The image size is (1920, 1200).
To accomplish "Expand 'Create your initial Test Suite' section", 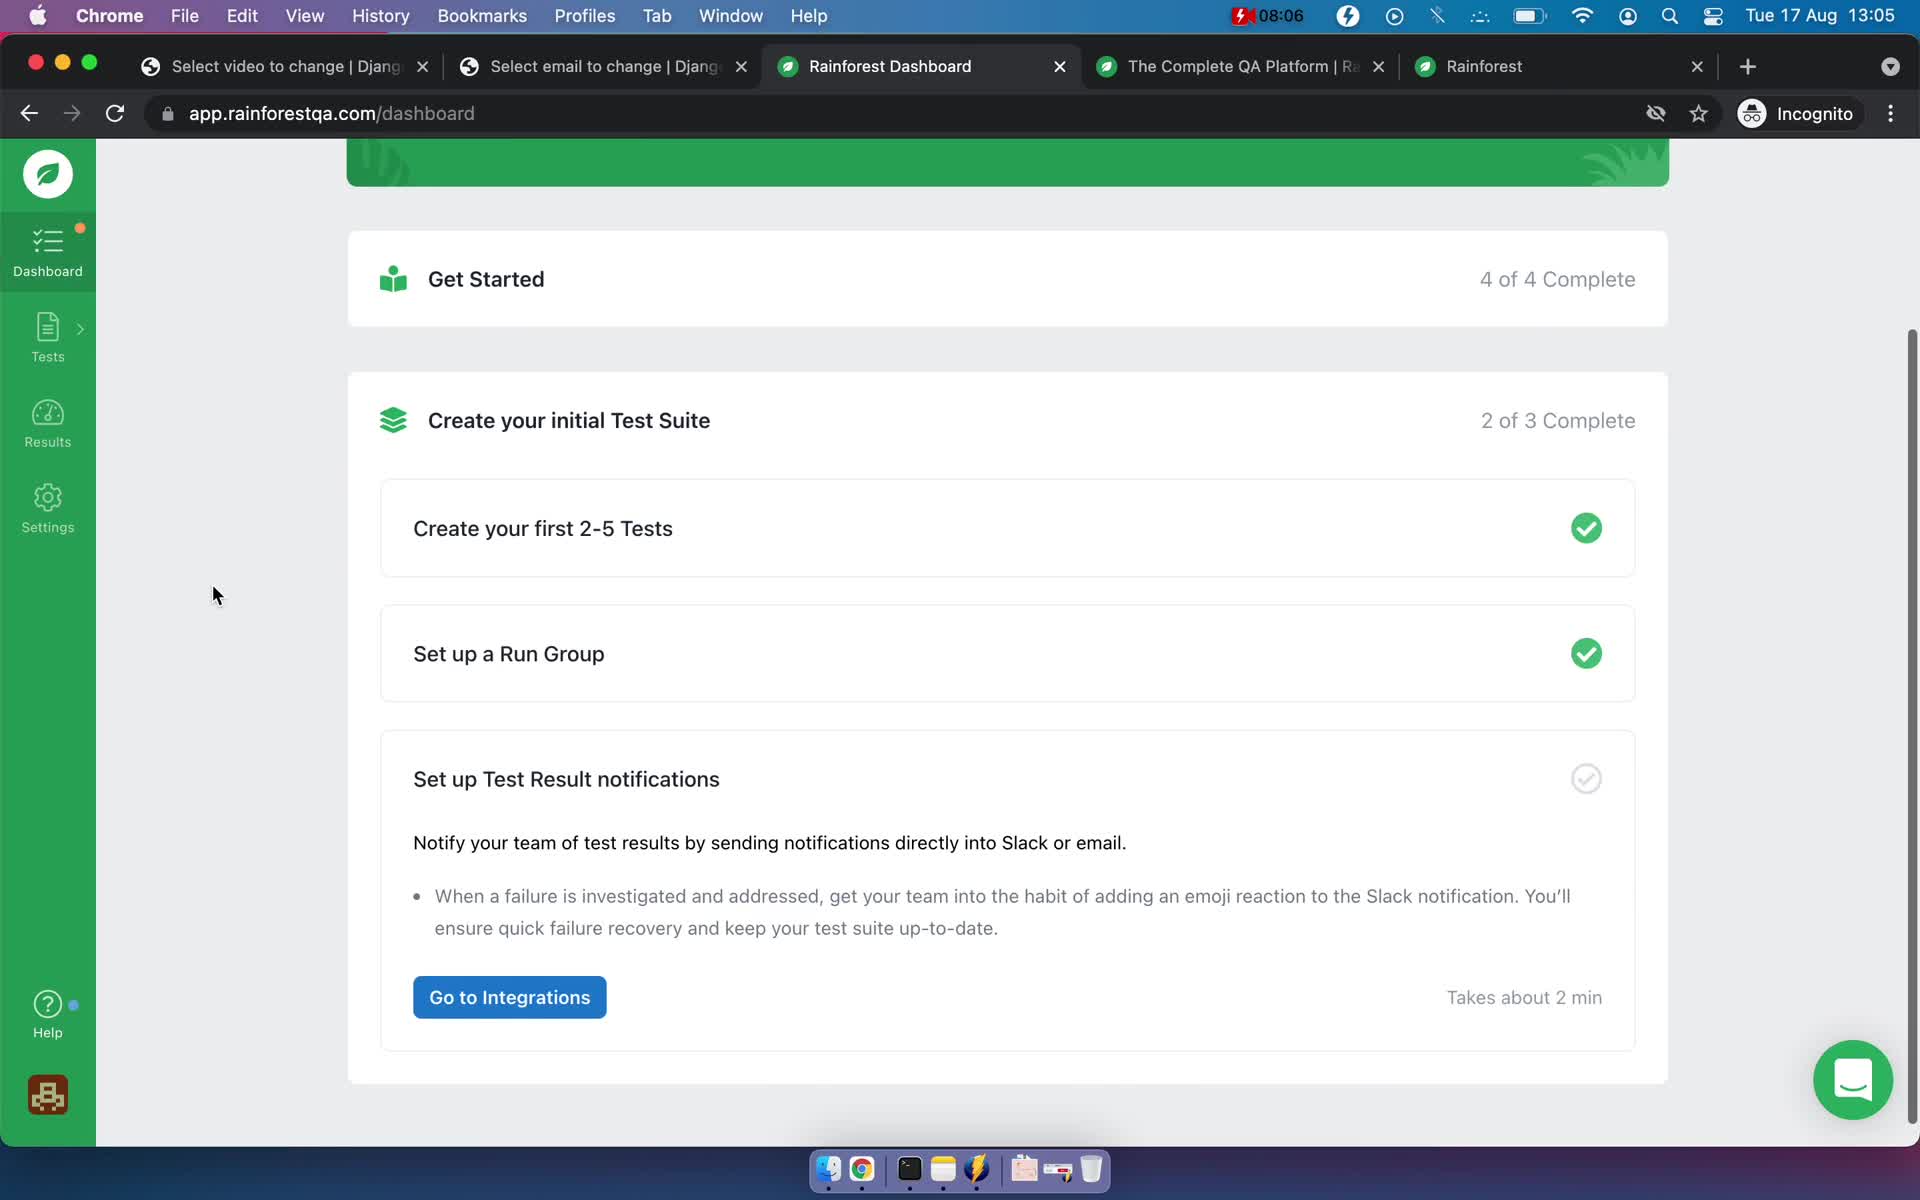I will [x=568, y=419].
